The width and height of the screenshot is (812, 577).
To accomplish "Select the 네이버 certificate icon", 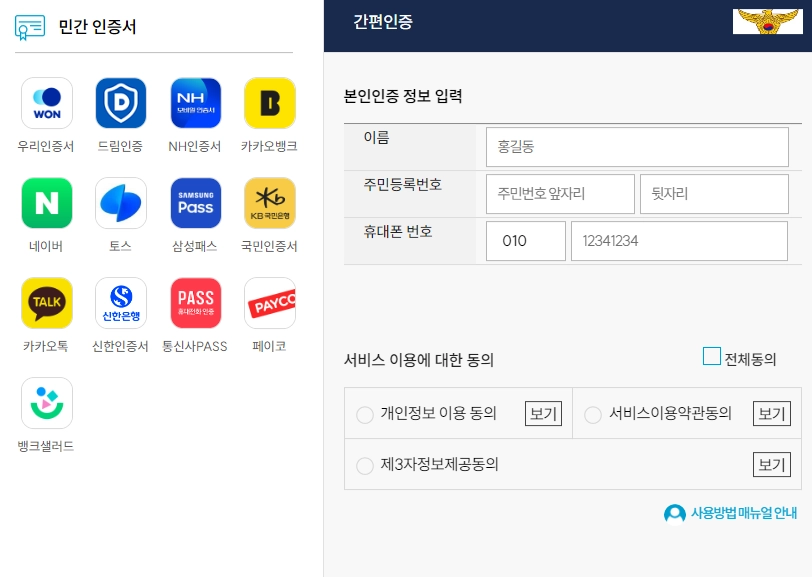I will 45,203.
